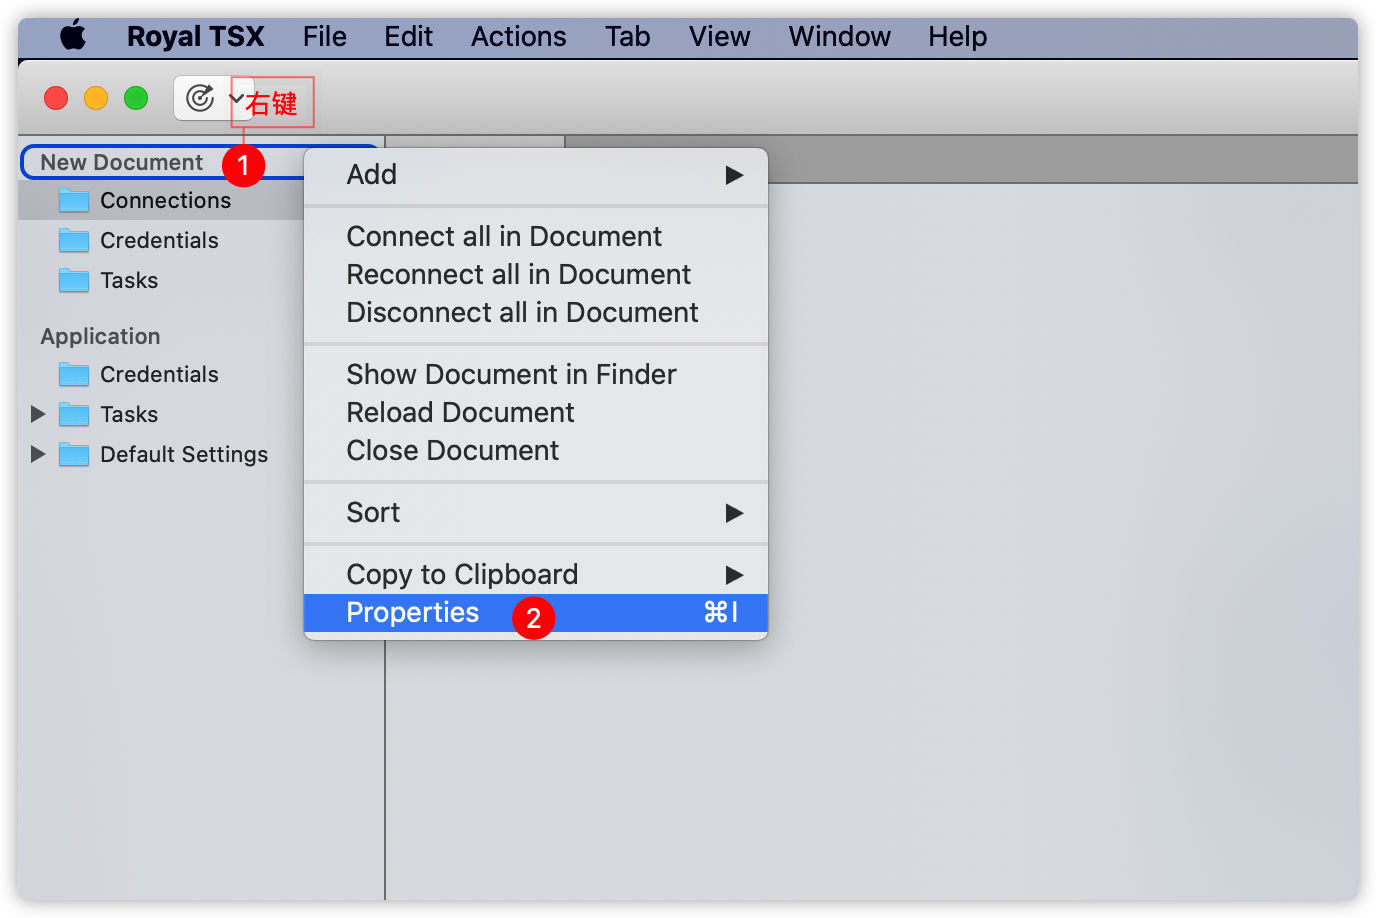Select Credentials folder under New Document
This screenshot has width=1376, height=918.
[x=159, y=240]
